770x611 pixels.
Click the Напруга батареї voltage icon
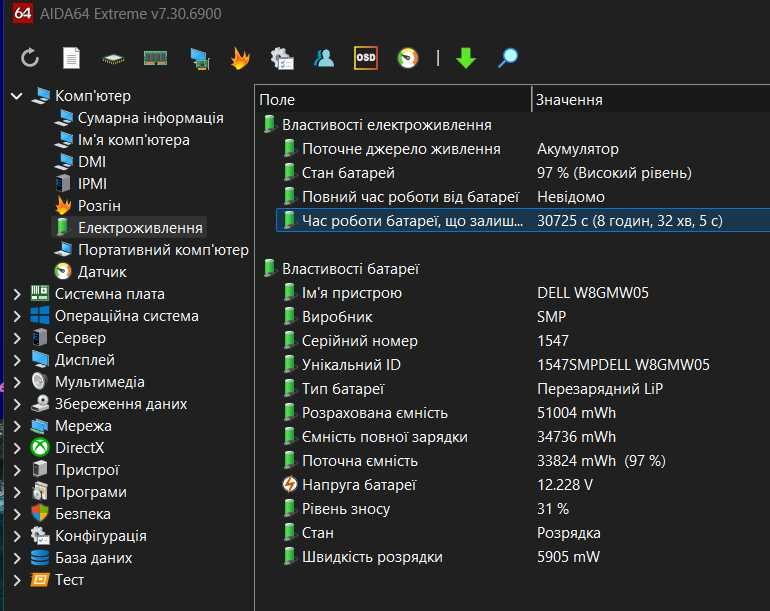[290, 485]
